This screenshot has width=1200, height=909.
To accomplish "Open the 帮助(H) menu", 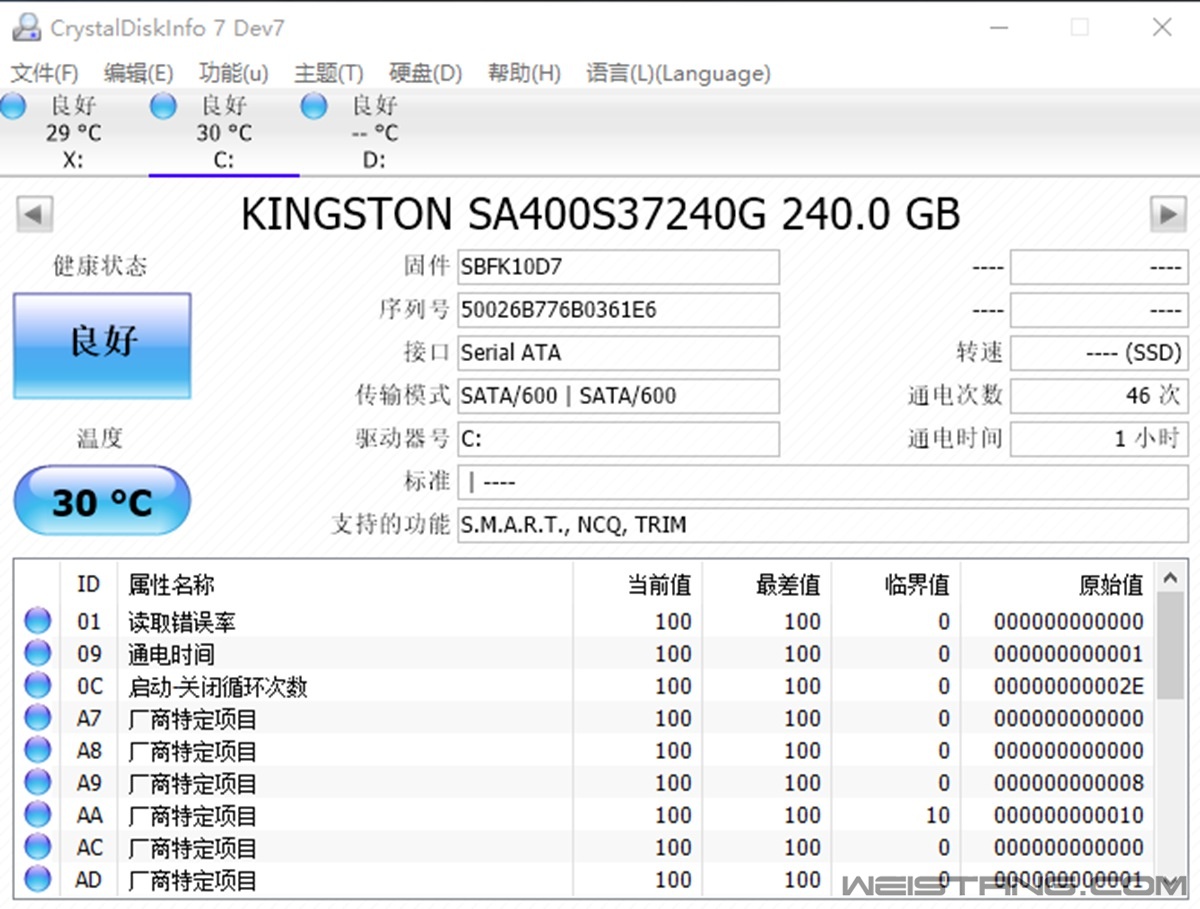I will 524,73.
